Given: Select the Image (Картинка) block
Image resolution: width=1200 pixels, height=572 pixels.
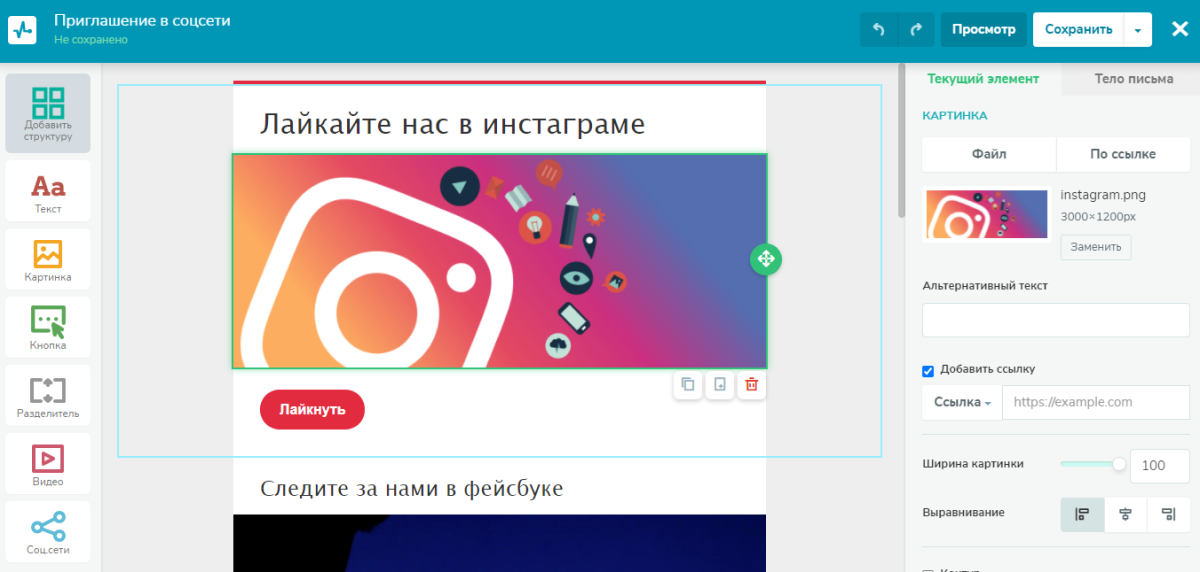Looking at the screenshot, I should [x=48, y=259].
